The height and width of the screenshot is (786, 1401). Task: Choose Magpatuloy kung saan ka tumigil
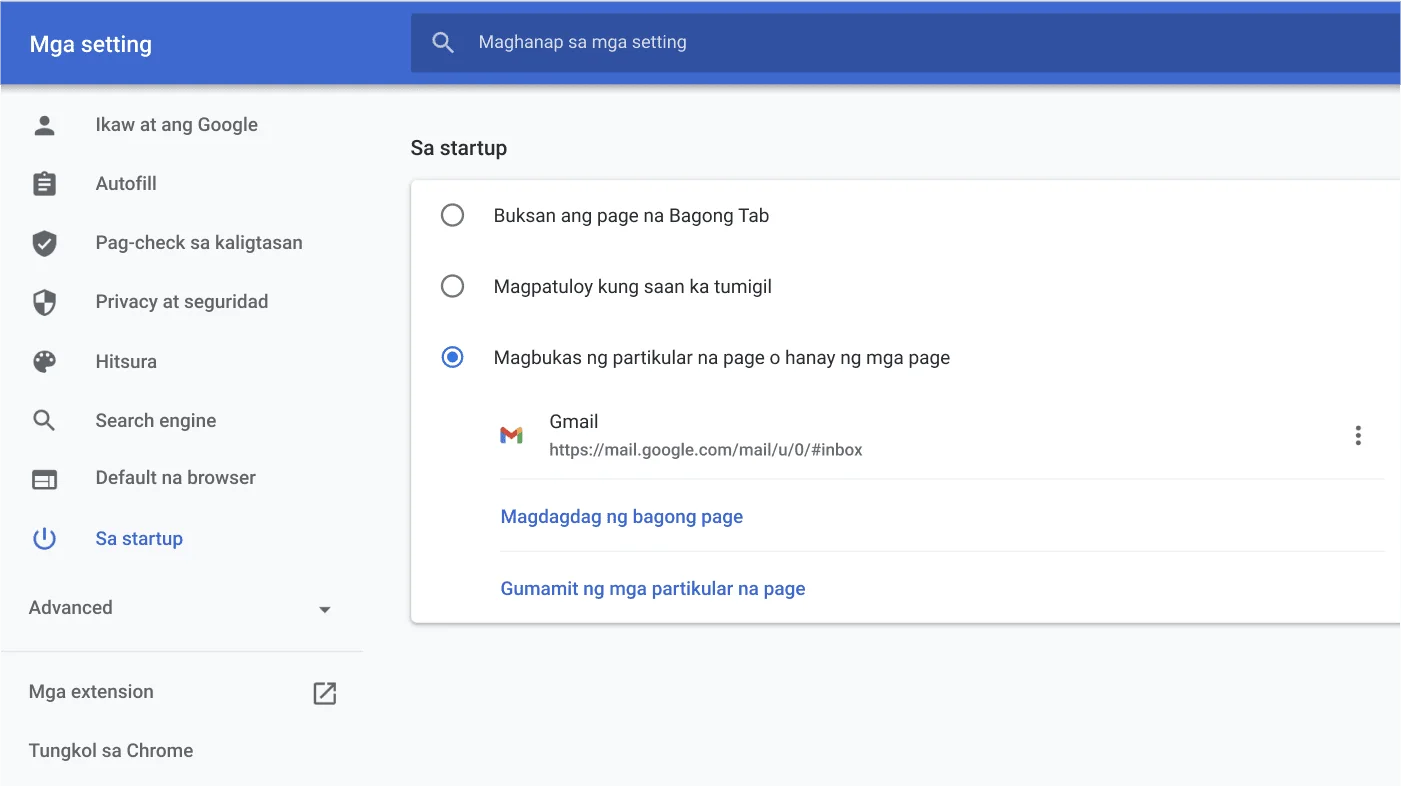[453, 286]
